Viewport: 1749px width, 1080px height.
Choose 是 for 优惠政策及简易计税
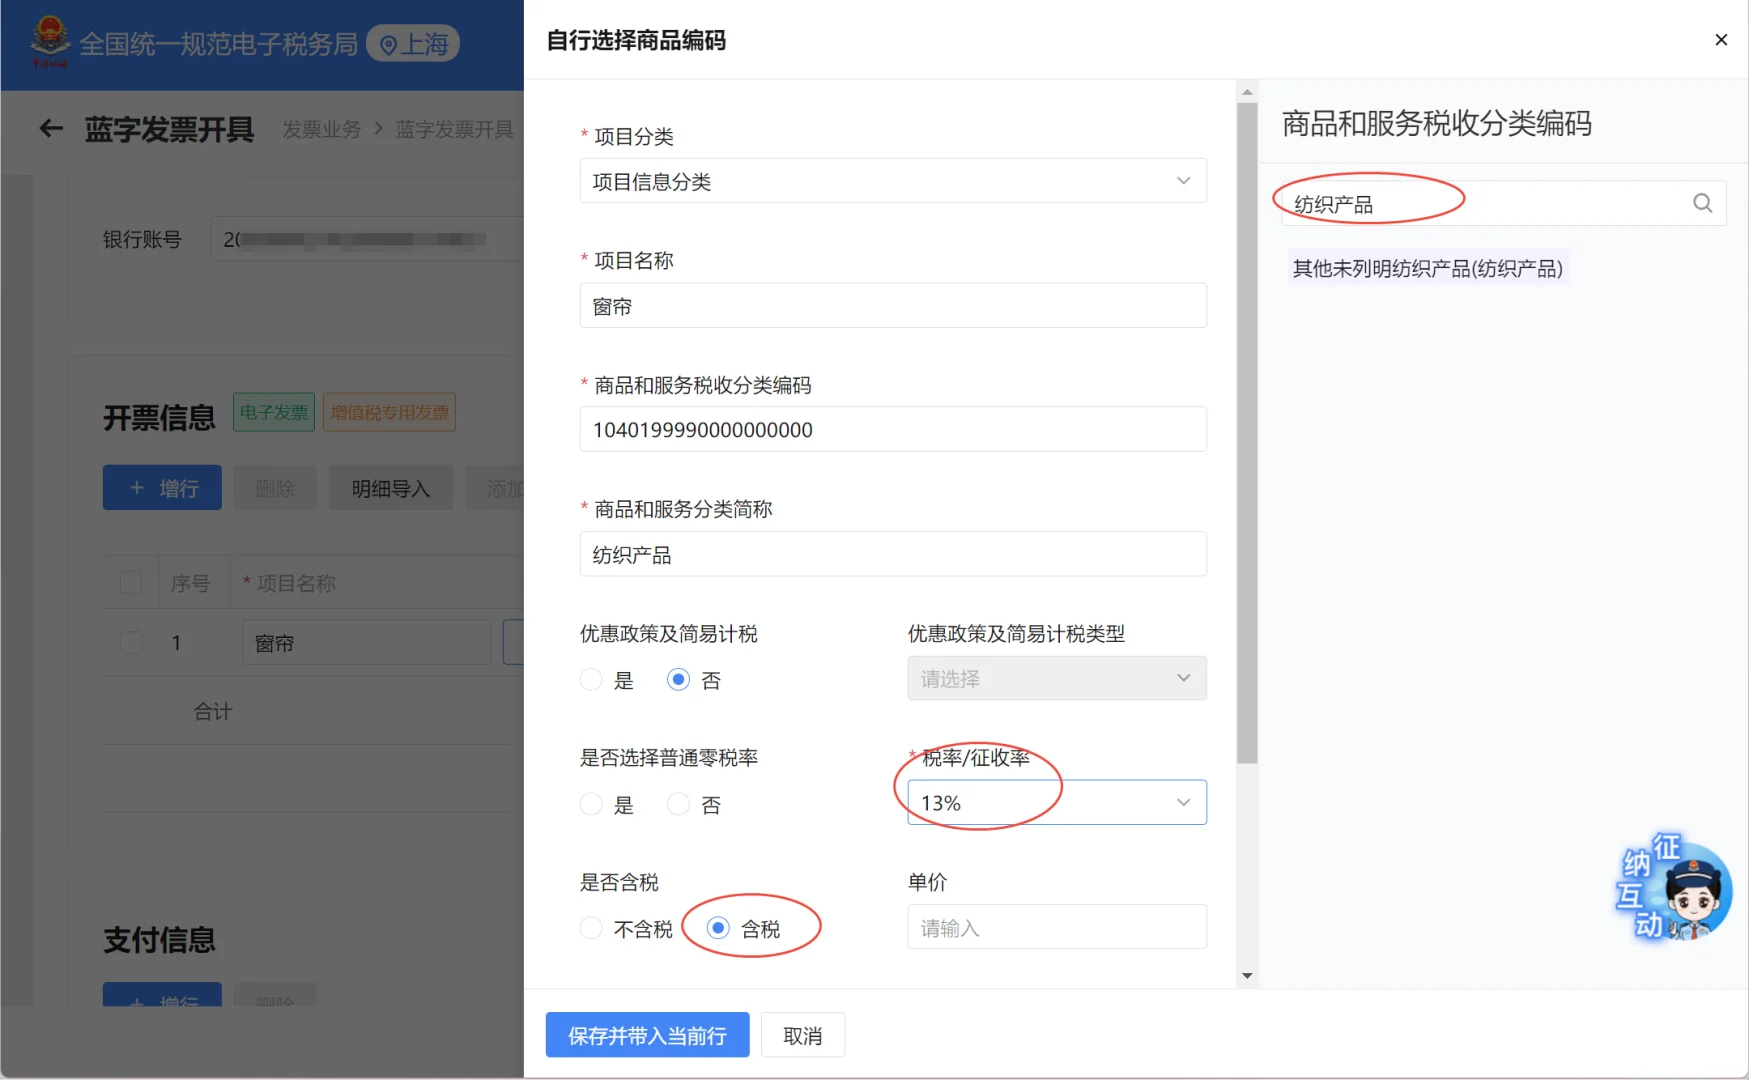[591, 679]
